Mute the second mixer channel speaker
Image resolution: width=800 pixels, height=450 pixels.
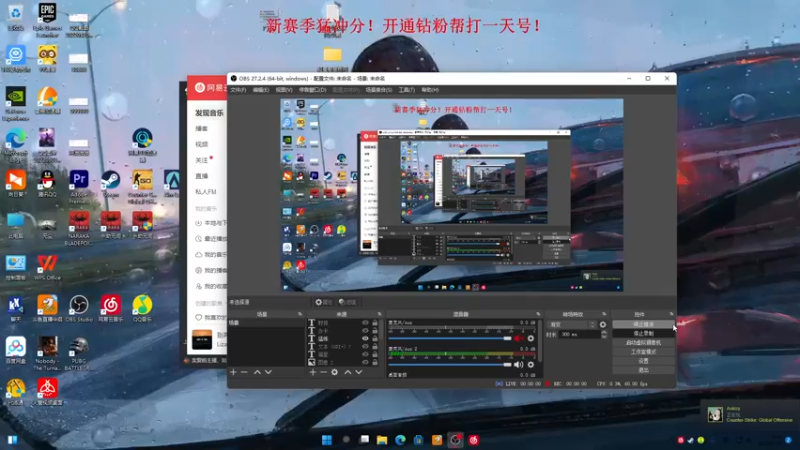point(518,365)
